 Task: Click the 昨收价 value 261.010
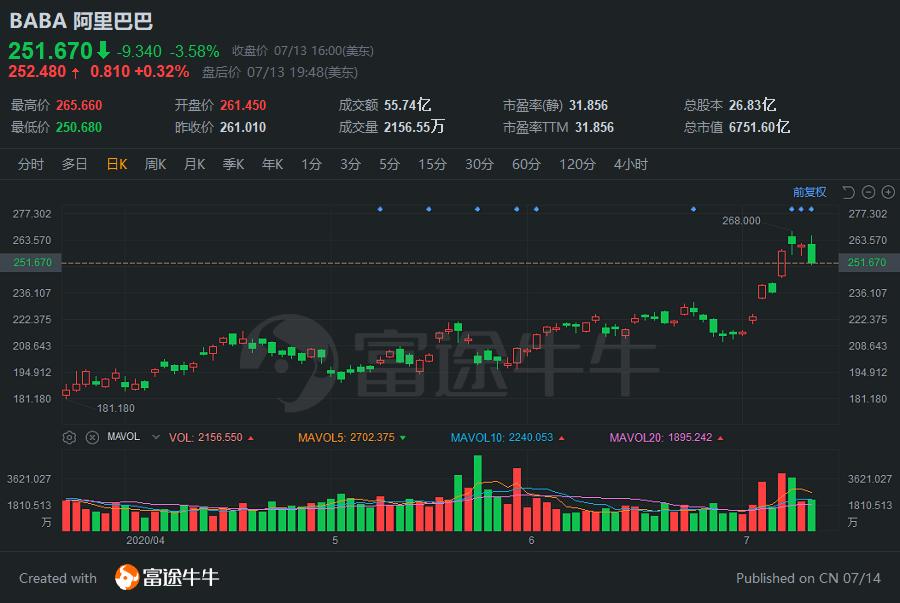tap(243, 127)
